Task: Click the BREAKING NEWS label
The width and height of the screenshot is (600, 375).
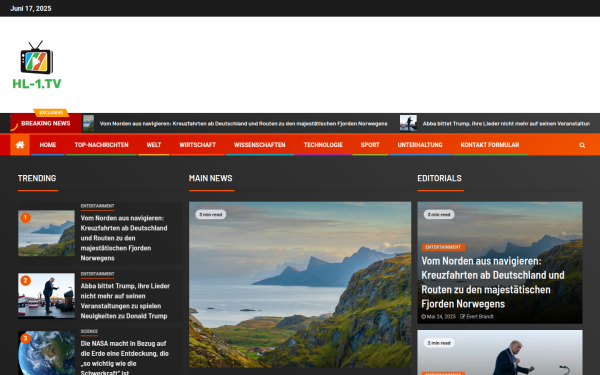Action: point(46,123)
